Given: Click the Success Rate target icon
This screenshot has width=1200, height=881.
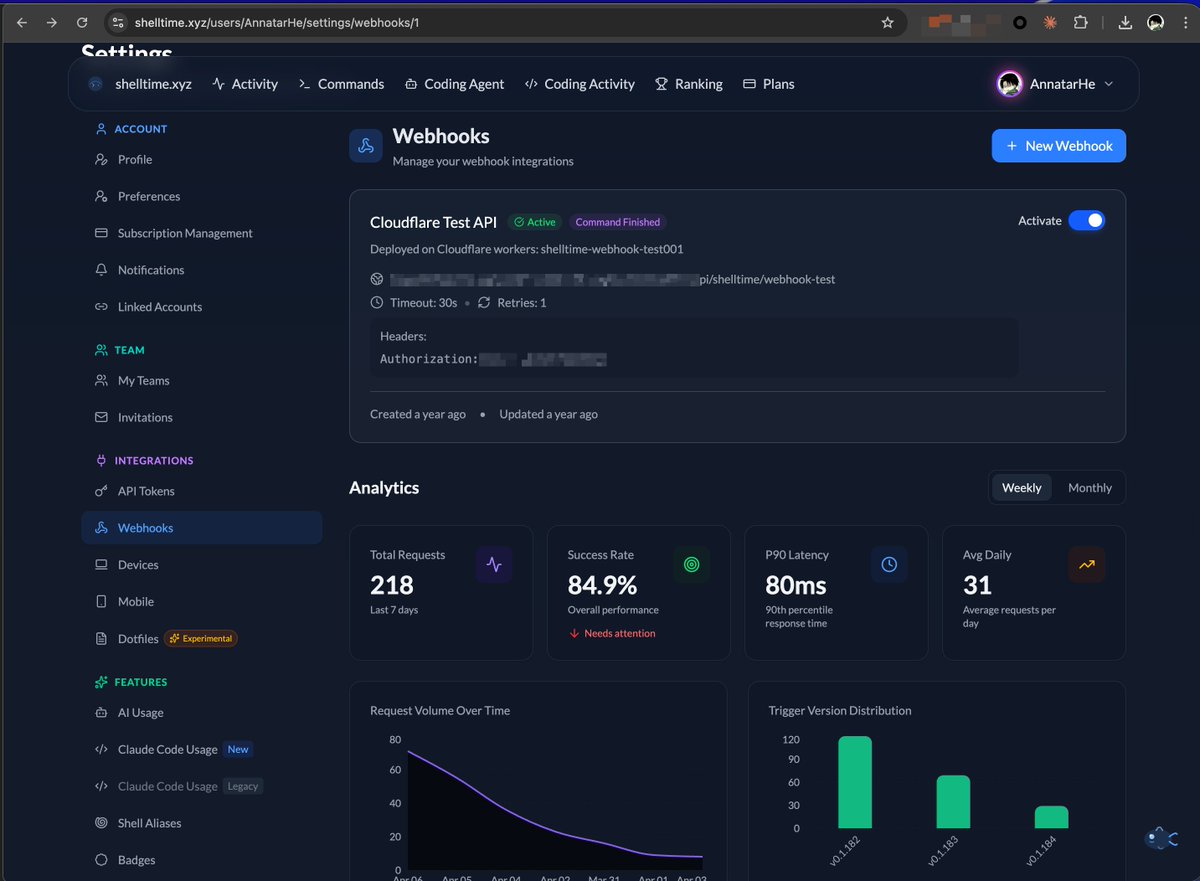Looking at the screenshot, I should (x=691, y=564).
